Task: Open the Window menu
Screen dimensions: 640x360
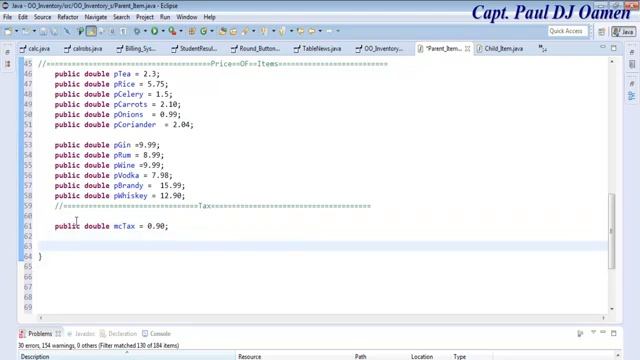Action: pyautogui.click(x=187, y=17)
